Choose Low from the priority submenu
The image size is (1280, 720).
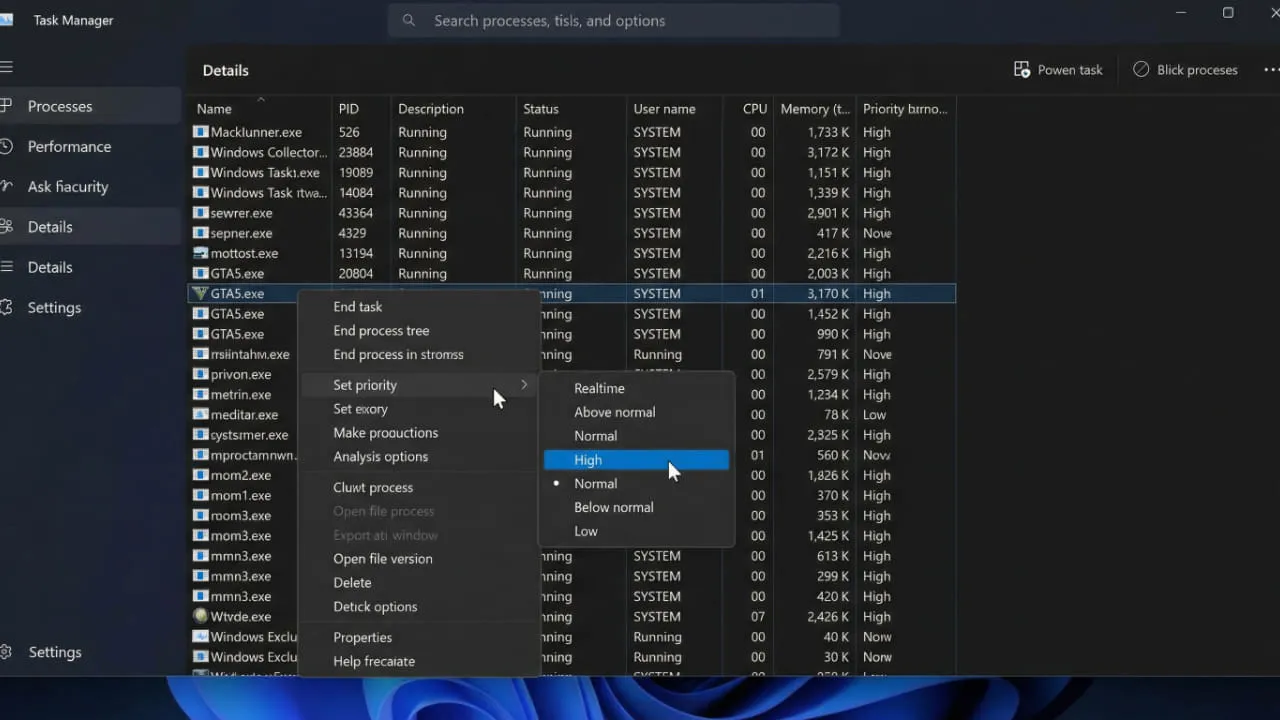[x=586, y=531]
